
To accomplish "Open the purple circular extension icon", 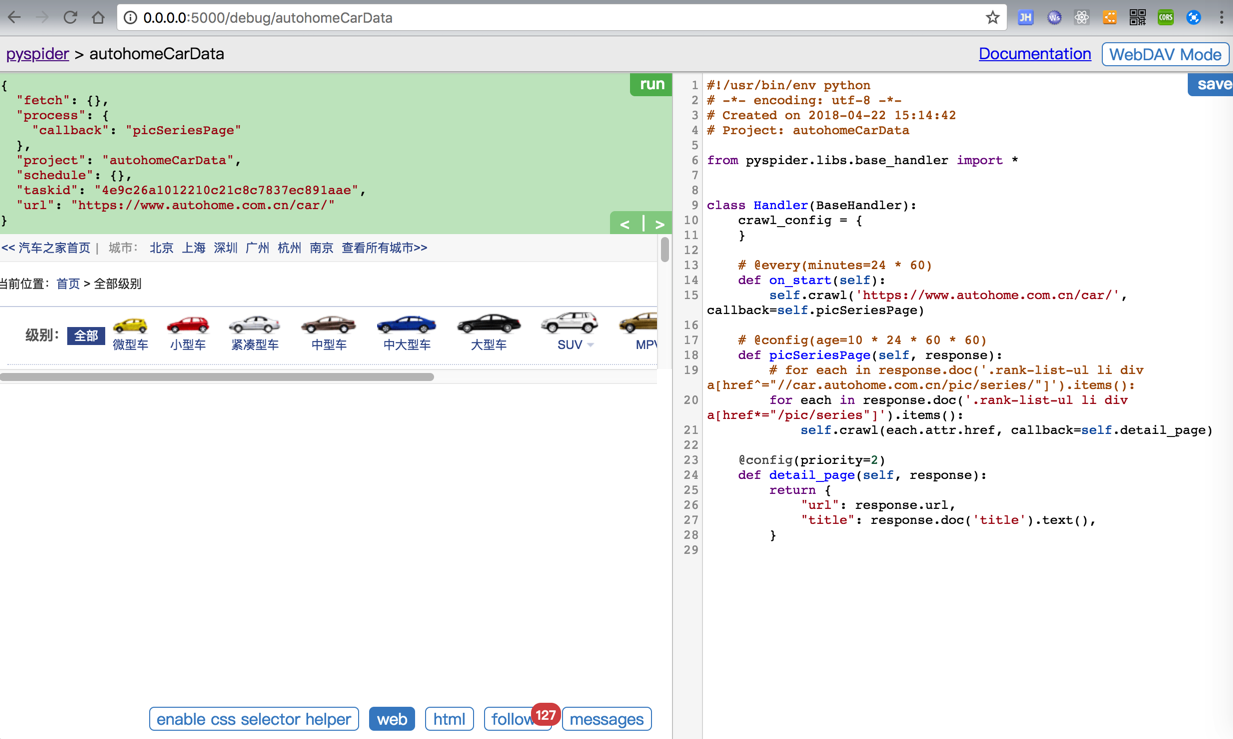I will (x=1053, y=18).
